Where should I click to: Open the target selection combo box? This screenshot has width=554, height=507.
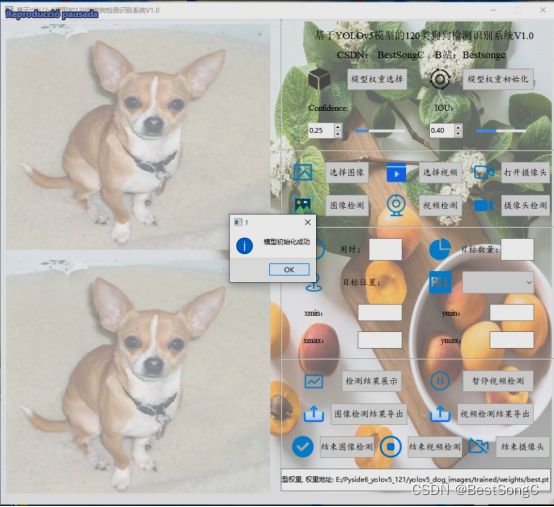[498, 282]
